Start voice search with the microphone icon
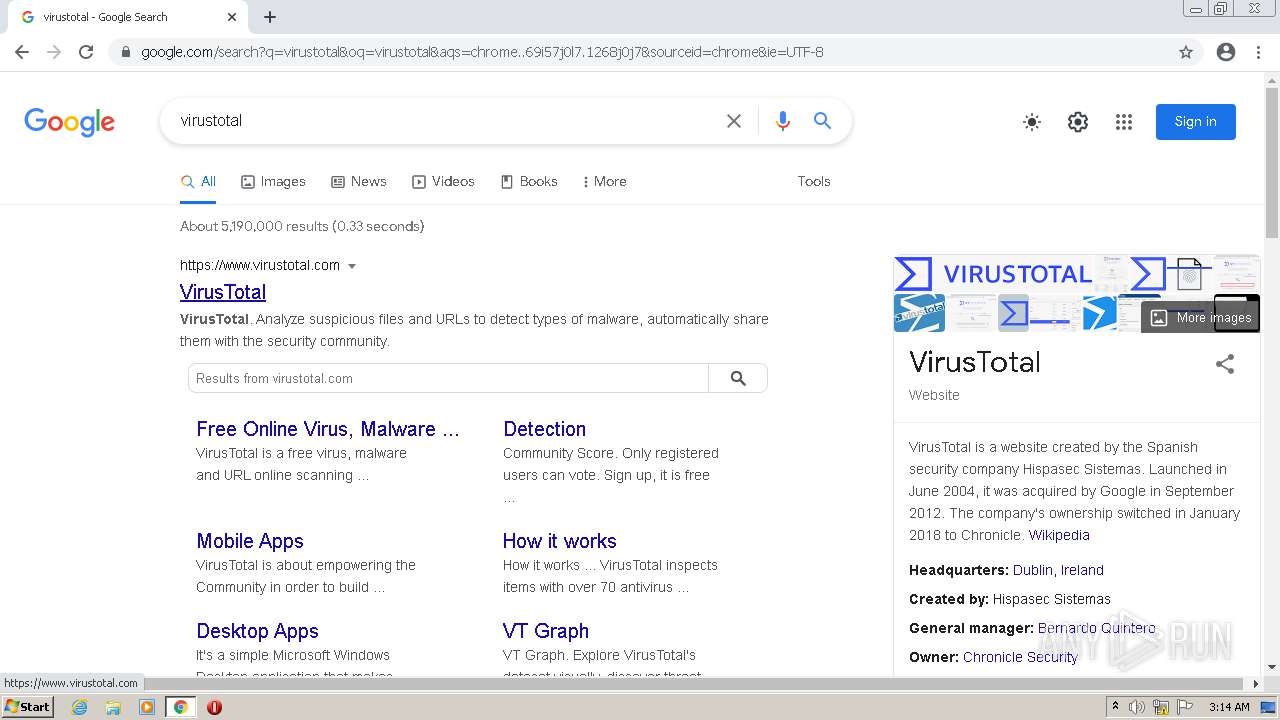 (x=783, y=121)
